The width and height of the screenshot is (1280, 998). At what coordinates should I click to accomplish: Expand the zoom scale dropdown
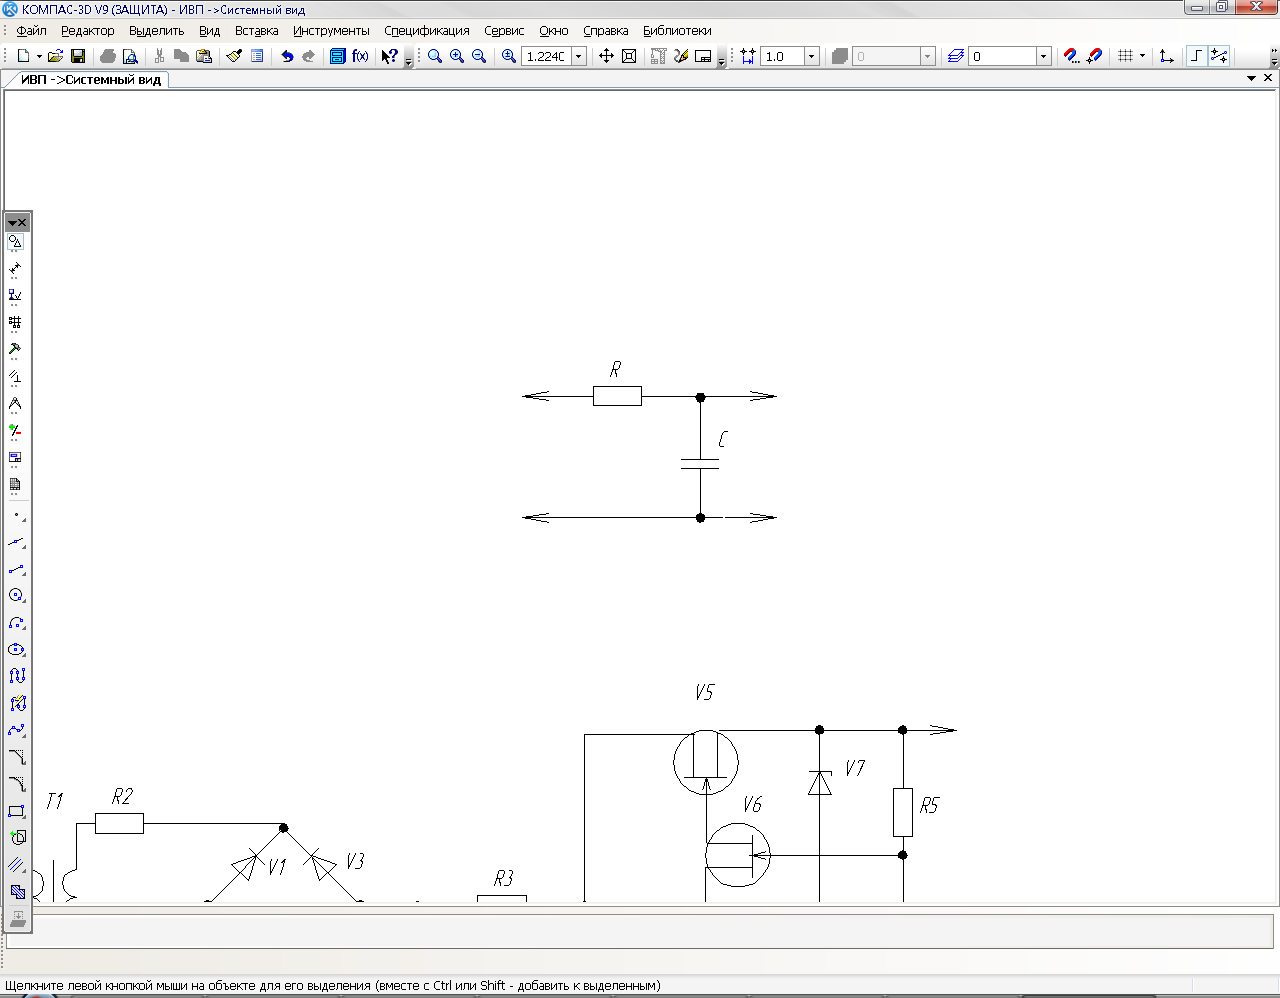[578, 56]
